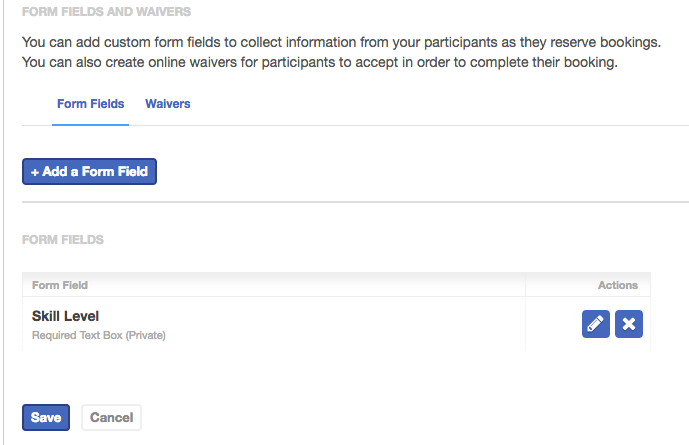Viewport: 689px width, 445px height.
Task: Edit Skill Level with the pencil icon
Action: (x=595, y=324)
